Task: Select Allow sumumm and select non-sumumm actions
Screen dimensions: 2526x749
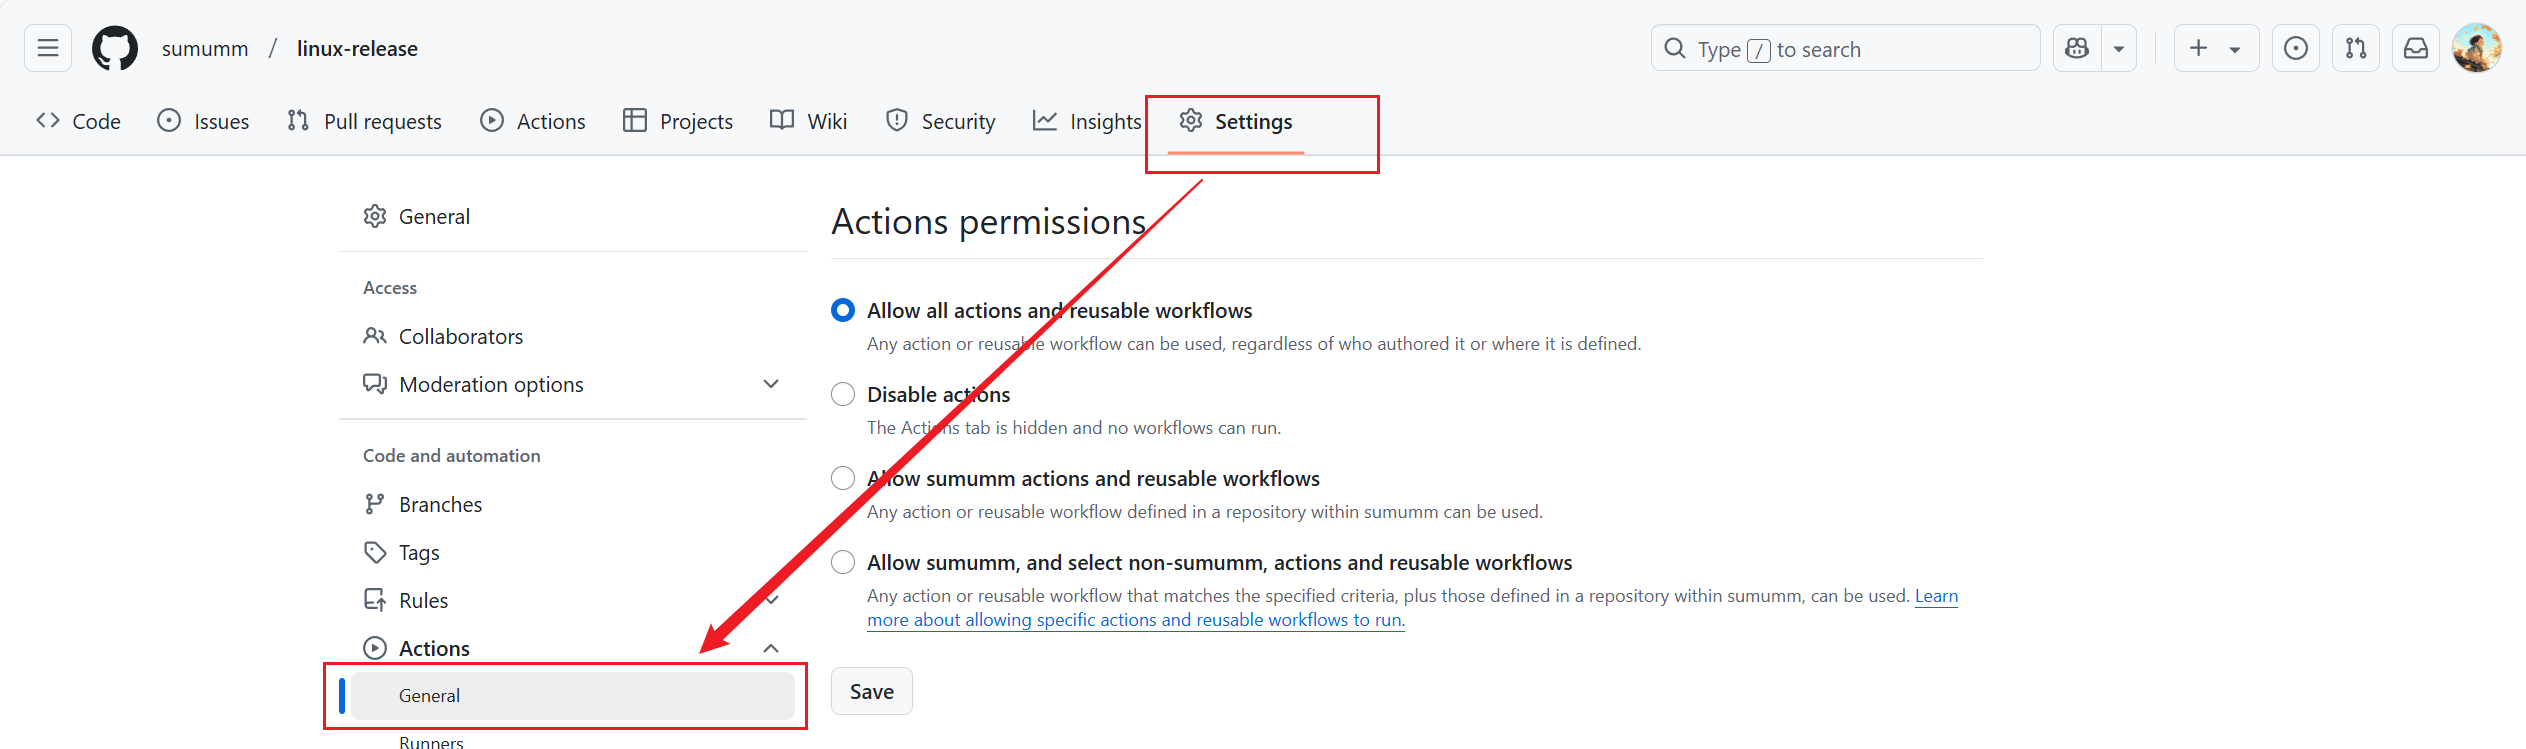Action: coord(843,562)
